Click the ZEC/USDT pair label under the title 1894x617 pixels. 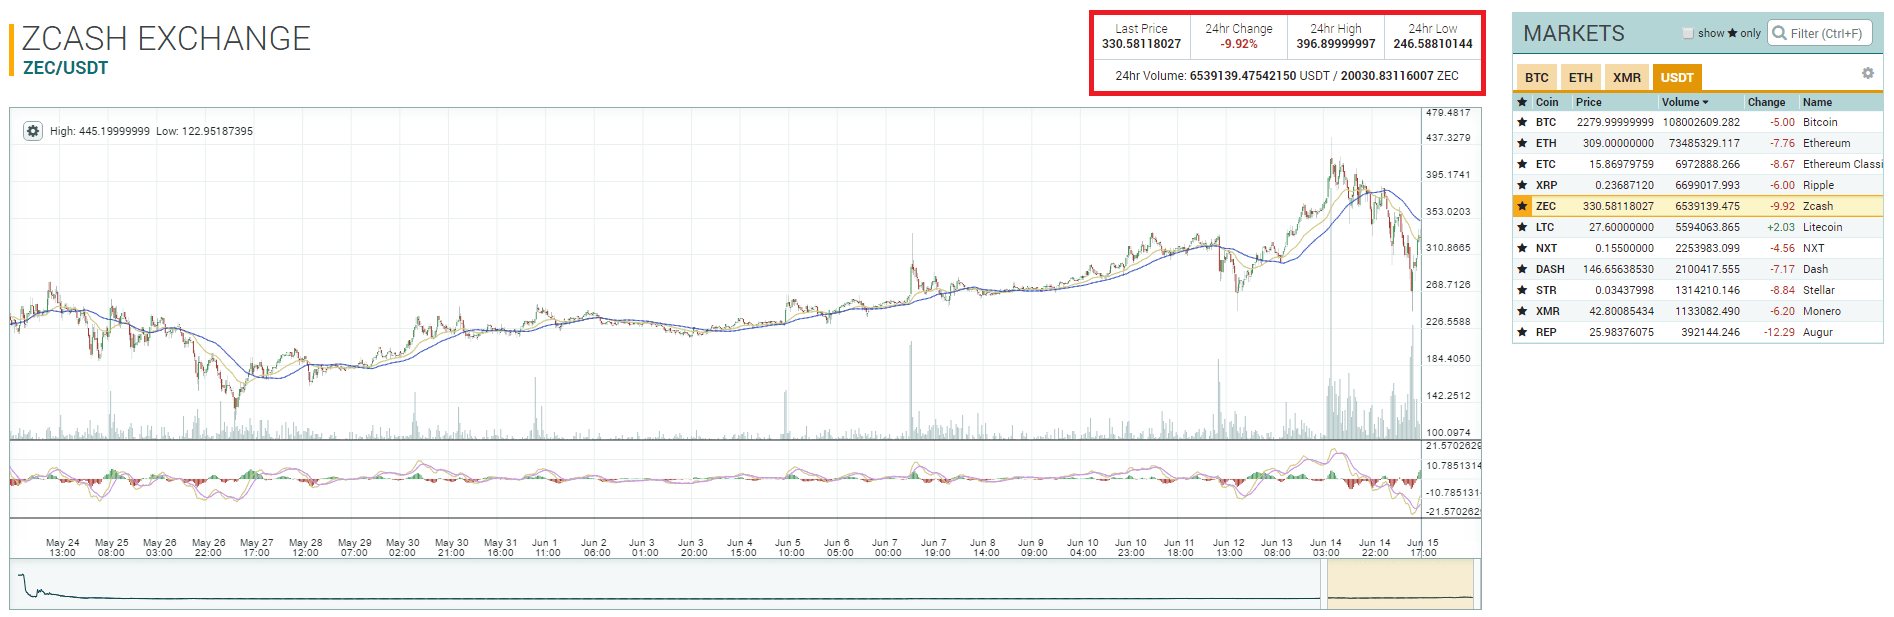point(66,68)
